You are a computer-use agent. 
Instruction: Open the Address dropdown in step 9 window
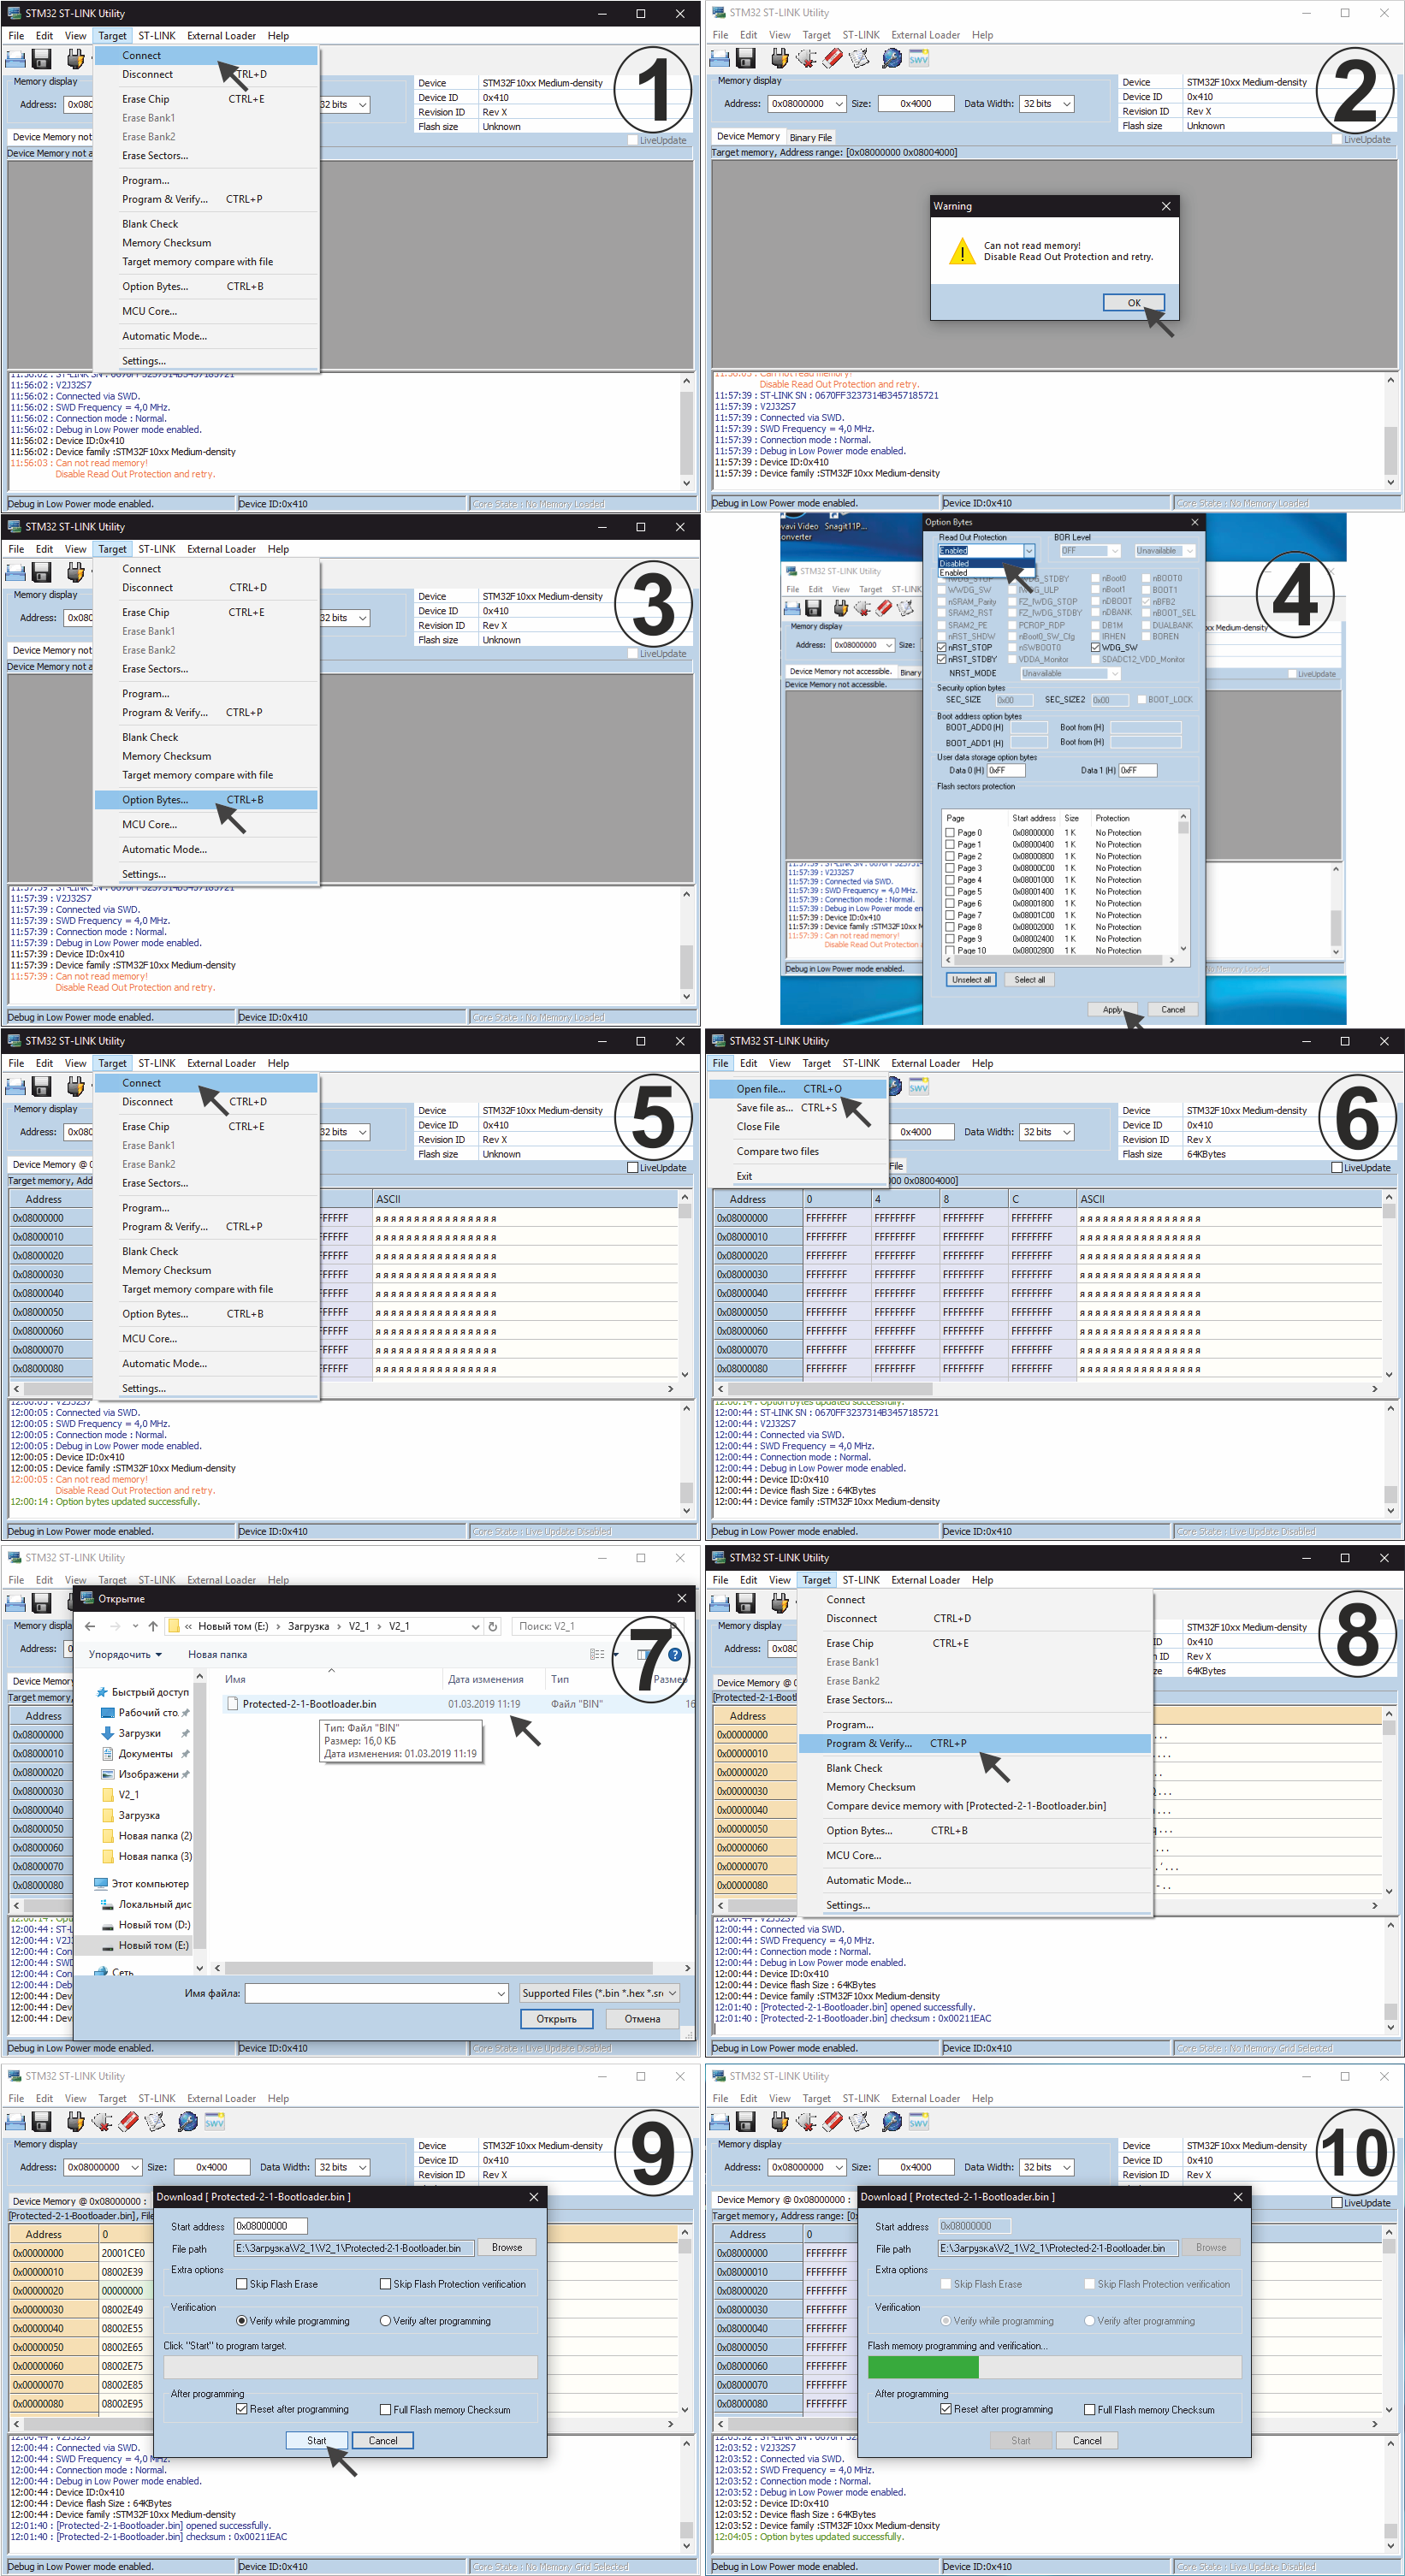click(135, 2167)
